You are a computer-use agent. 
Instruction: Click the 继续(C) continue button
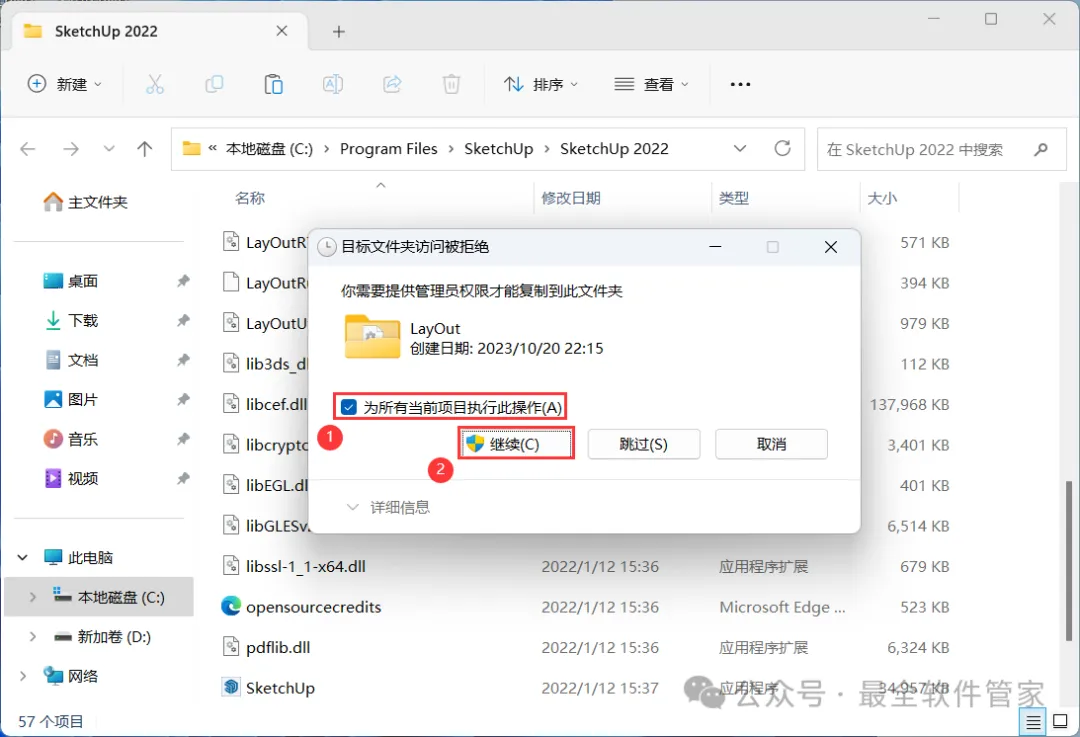[515, 444]
